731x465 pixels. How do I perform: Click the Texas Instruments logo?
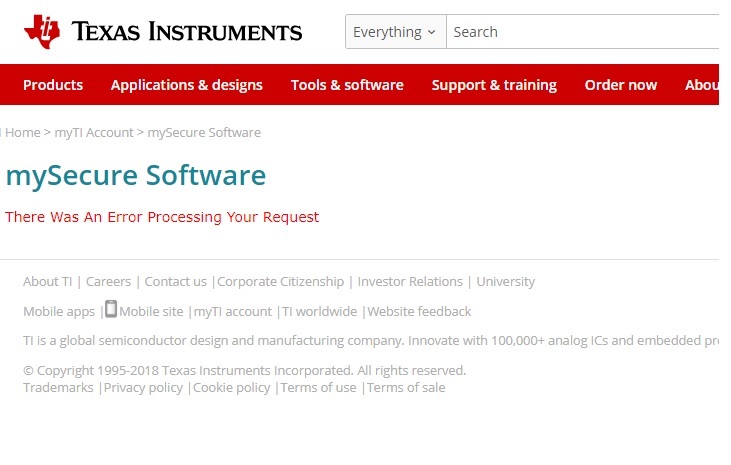pyautogui.click(x=163, y=32)
